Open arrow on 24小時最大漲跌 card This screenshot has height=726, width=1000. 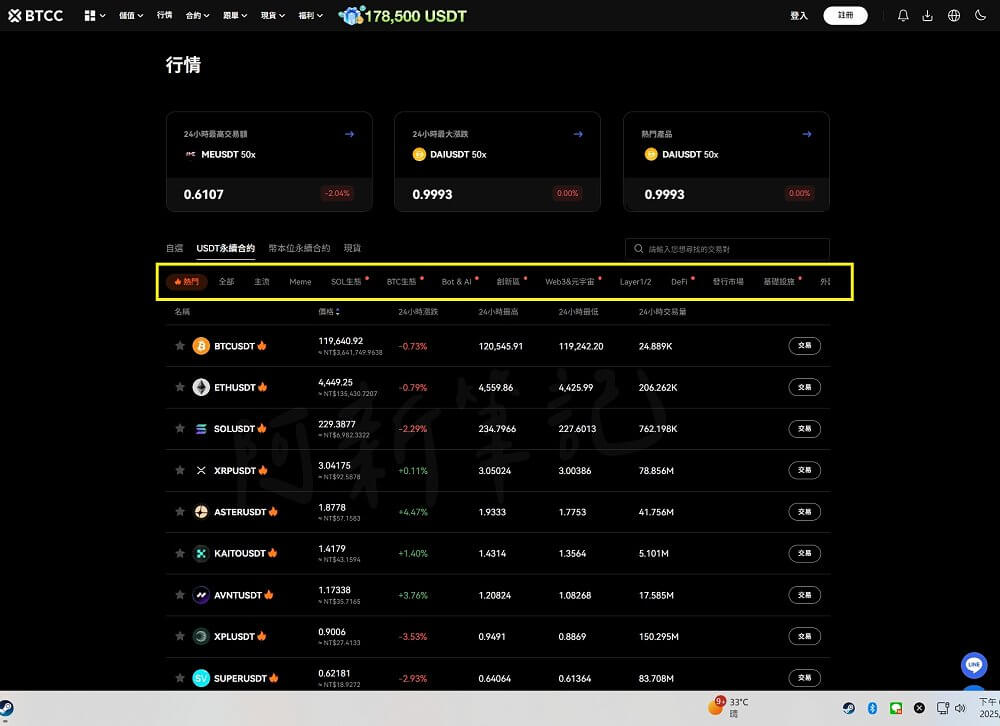(x=578, y=134)
